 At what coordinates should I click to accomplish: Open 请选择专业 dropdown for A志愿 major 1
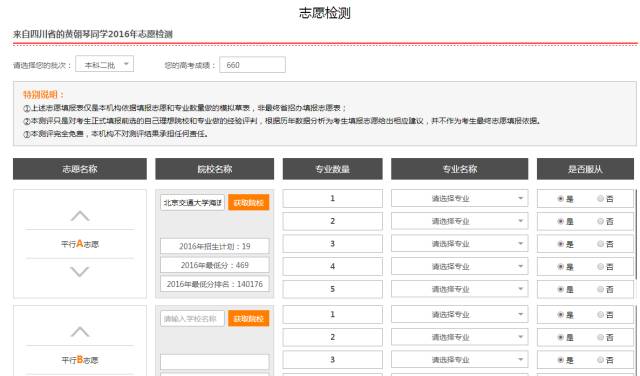point(460,198)
